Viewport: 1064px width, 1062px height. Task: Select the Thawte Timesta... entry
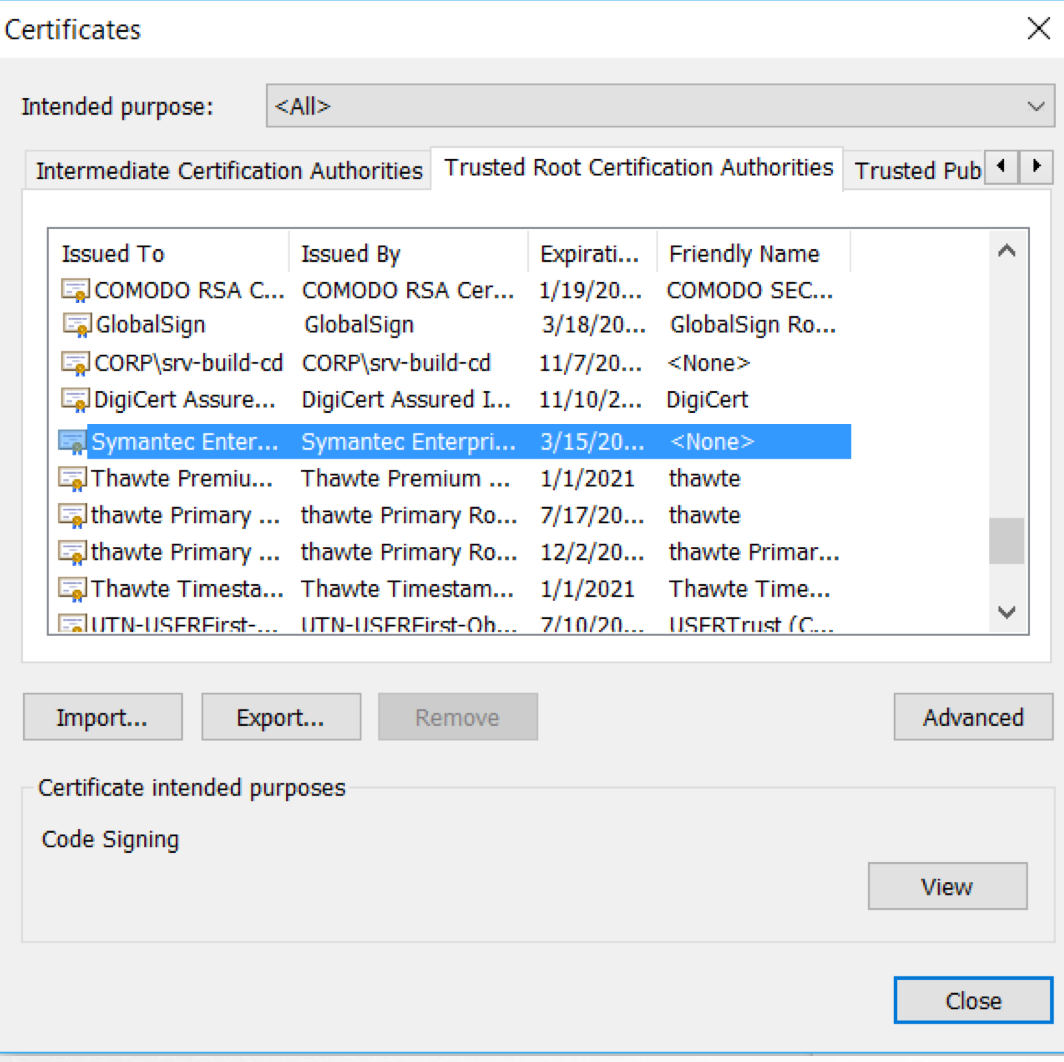187,589
